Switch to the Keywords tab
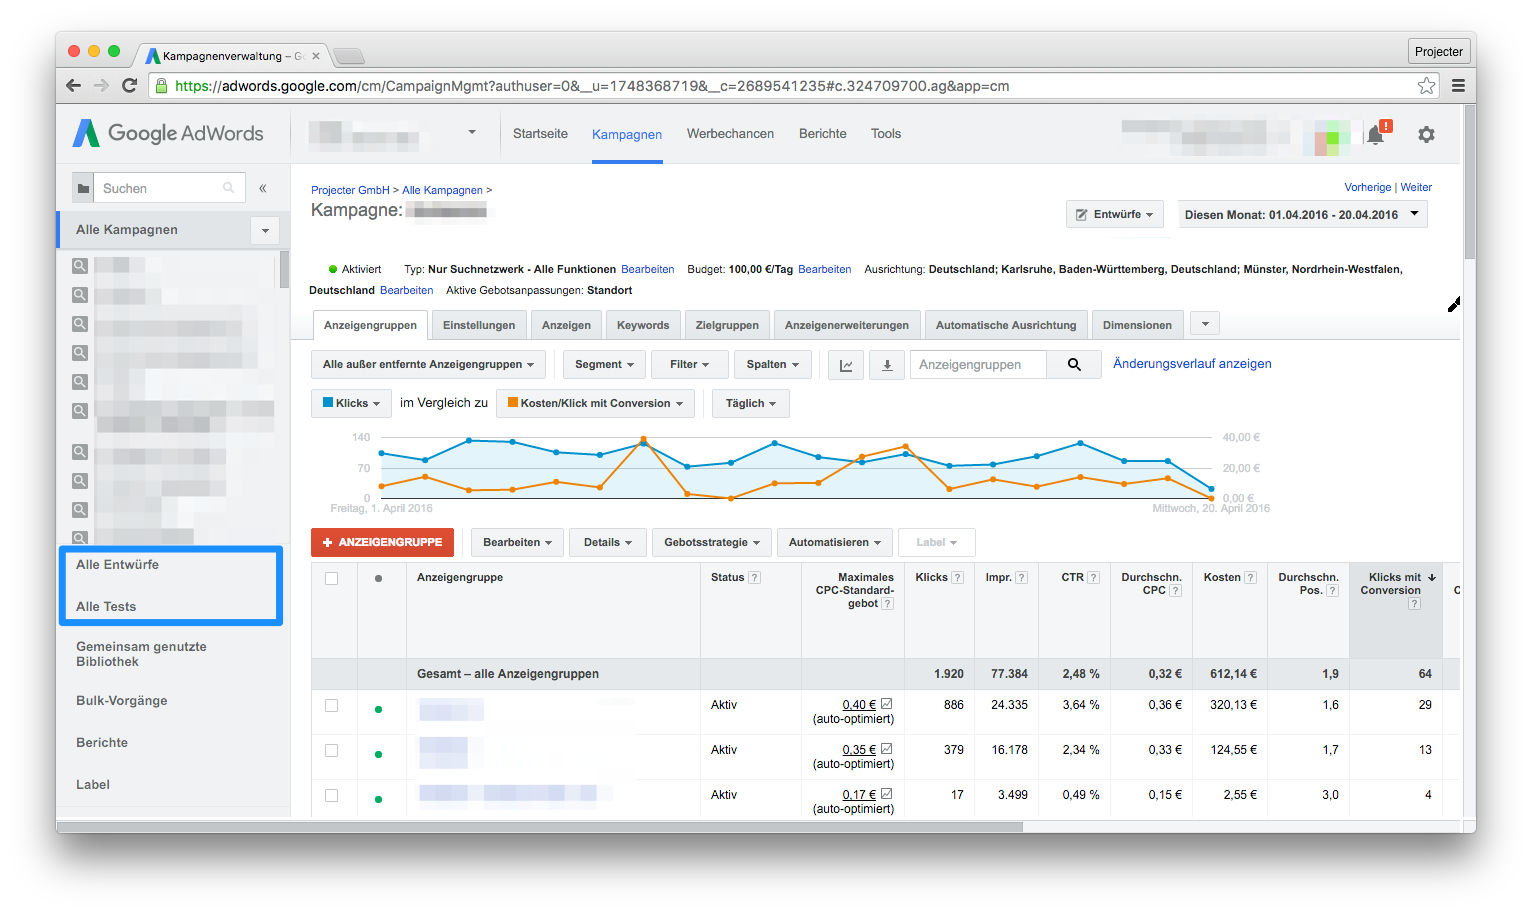1532x913 pixels. tap(643, 325)
